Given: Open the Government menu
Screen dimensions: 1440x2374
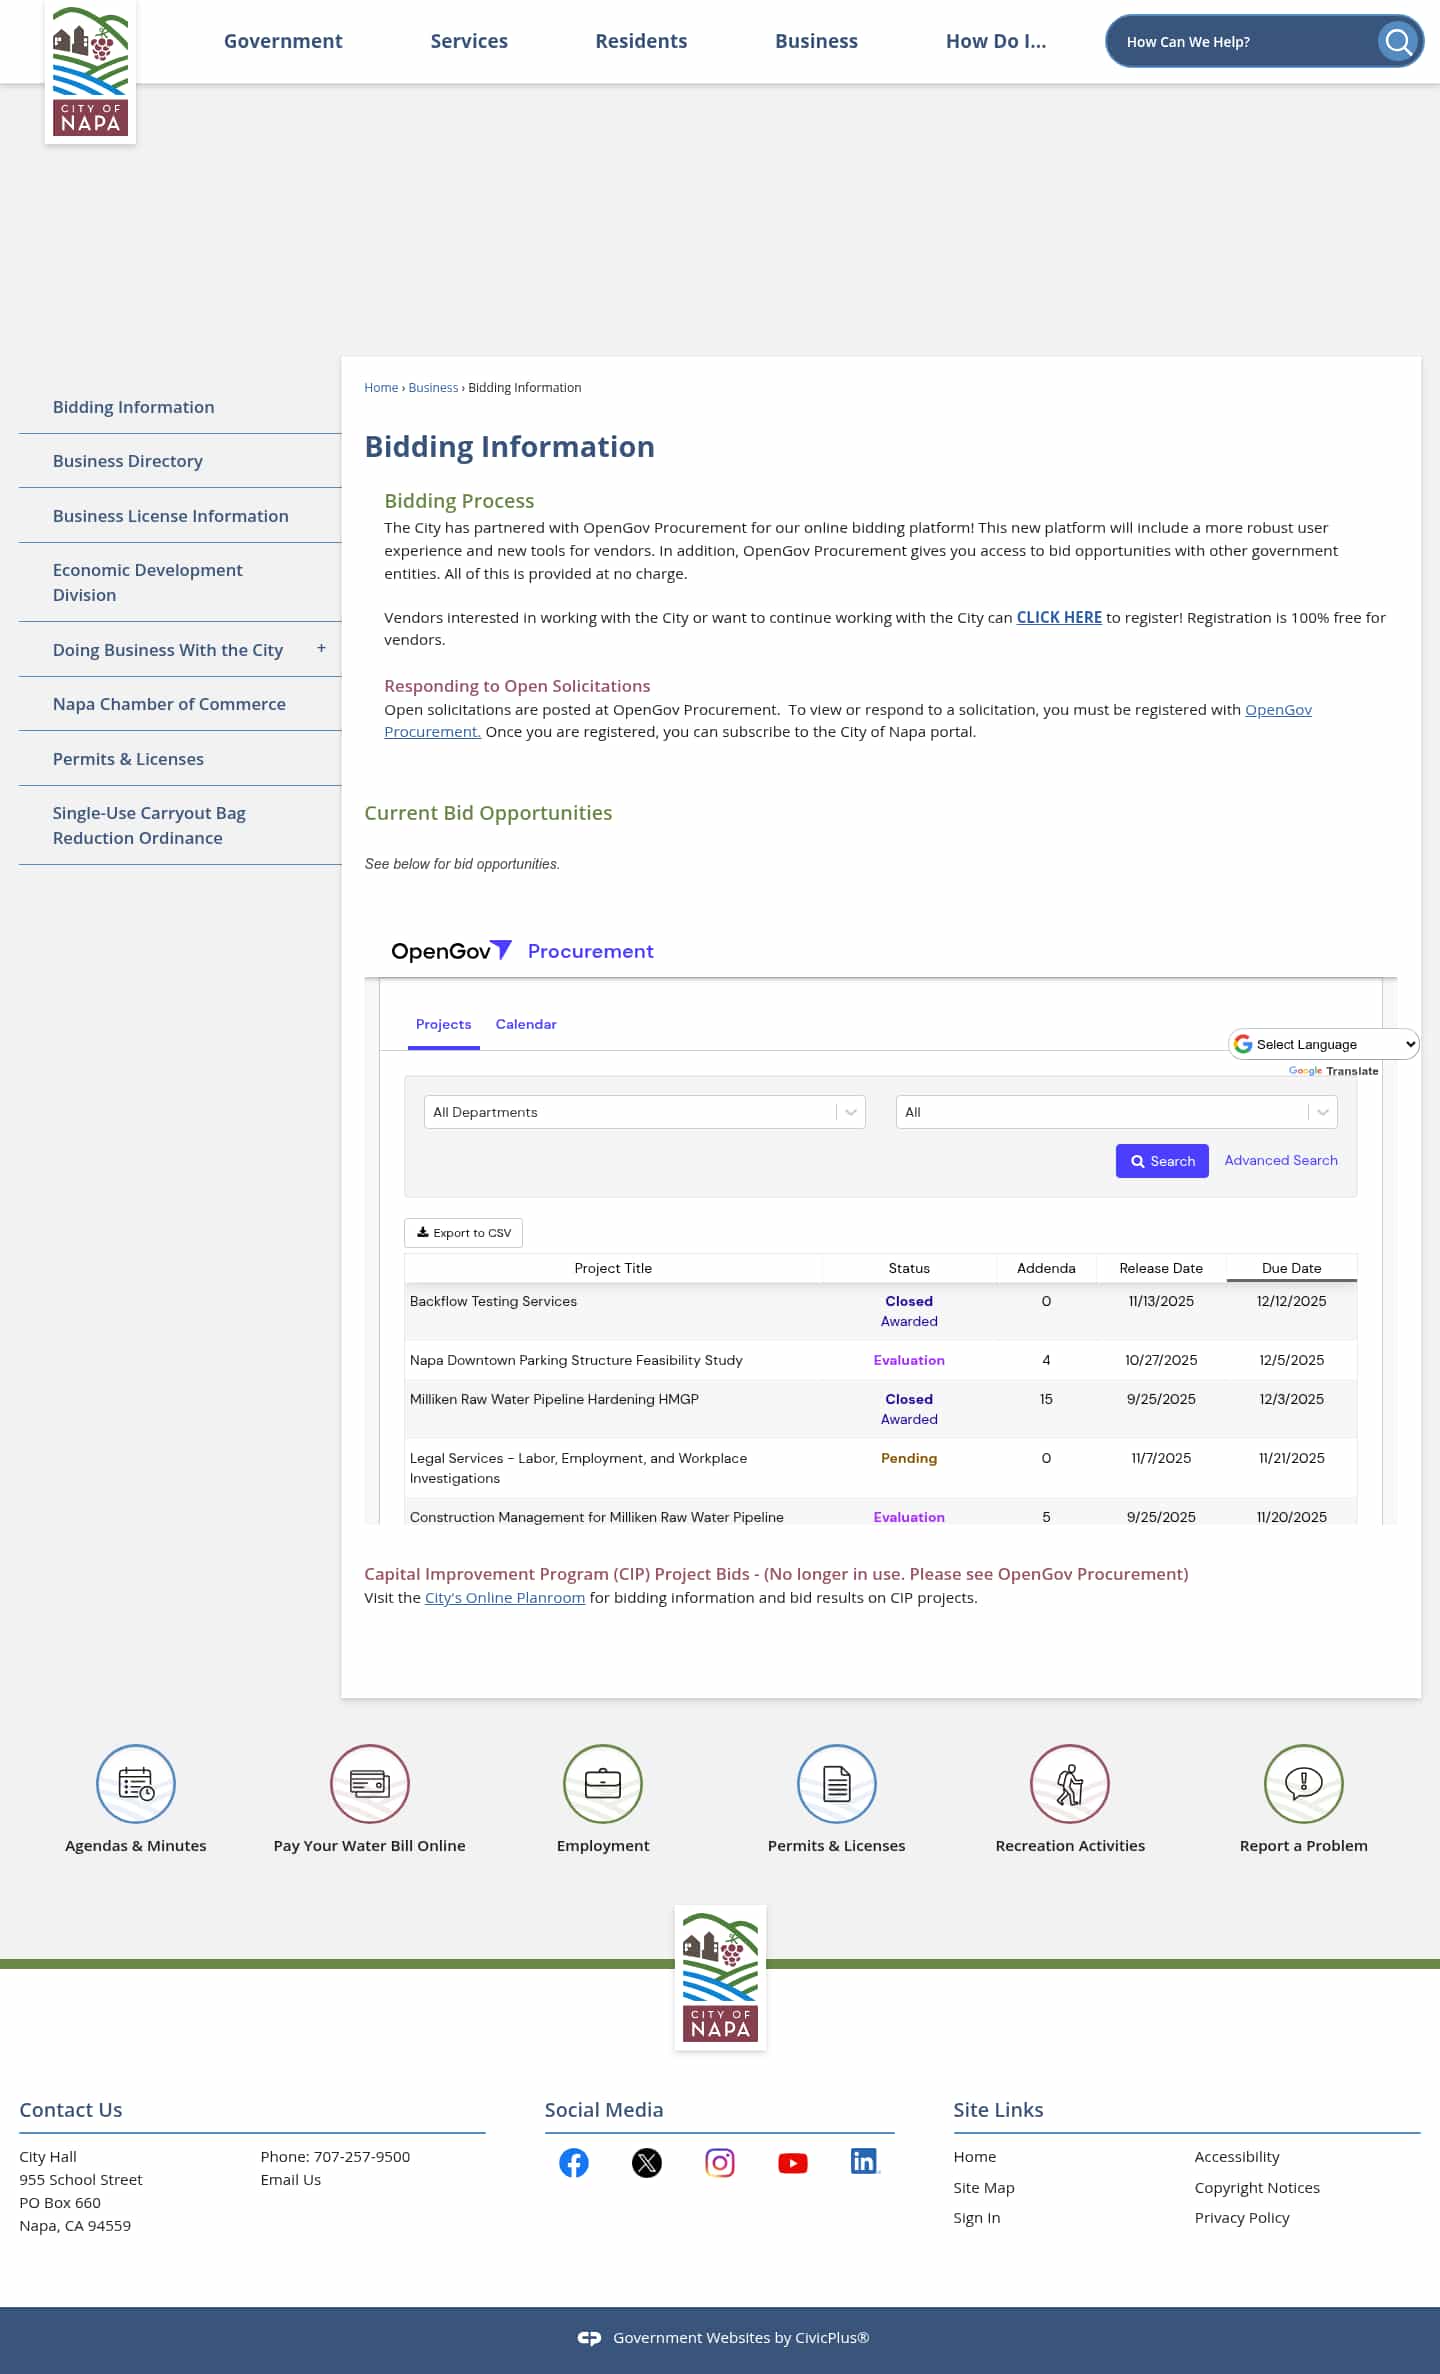Looking at the screenshot, I should [x=283, y=41].
